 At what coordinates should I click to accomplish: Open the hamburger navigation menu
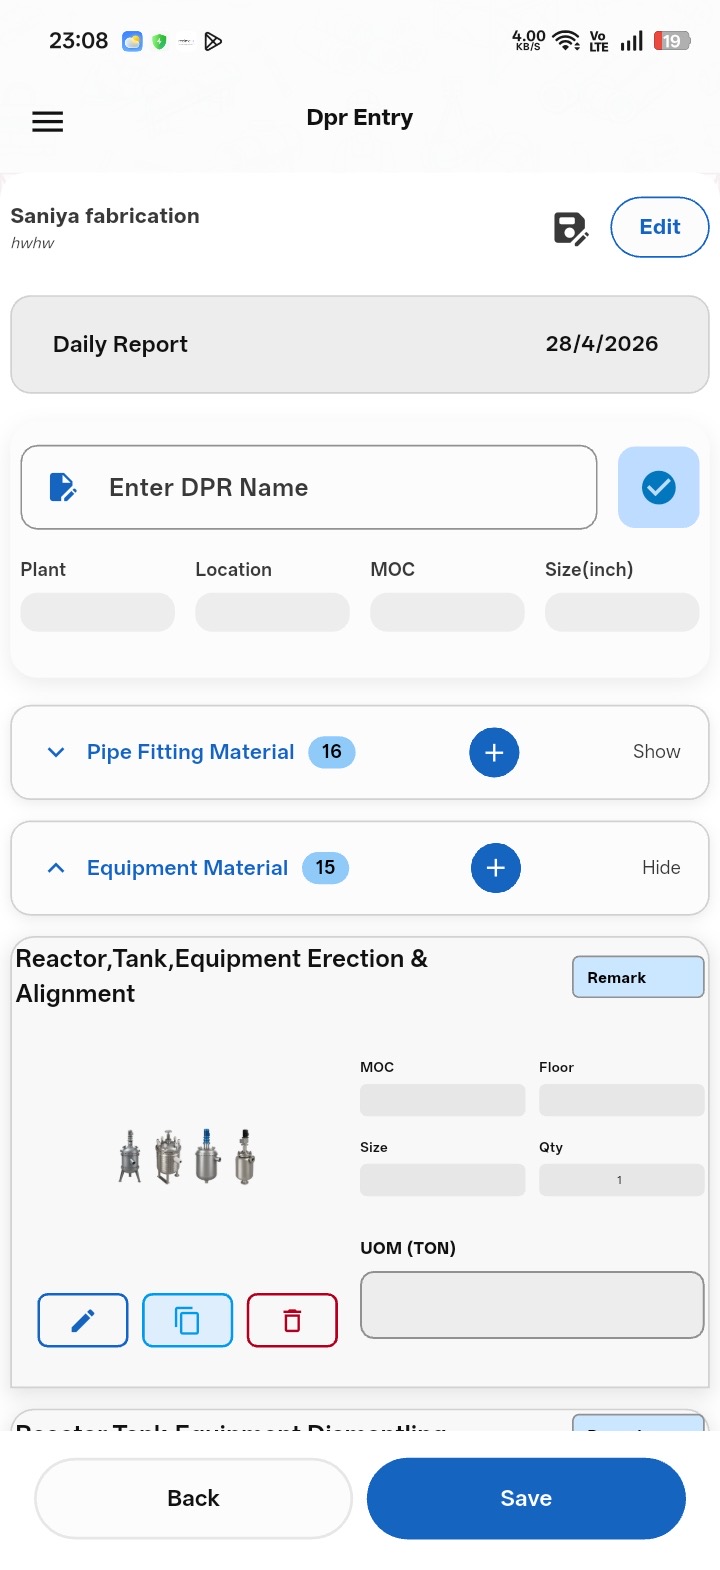48,122
